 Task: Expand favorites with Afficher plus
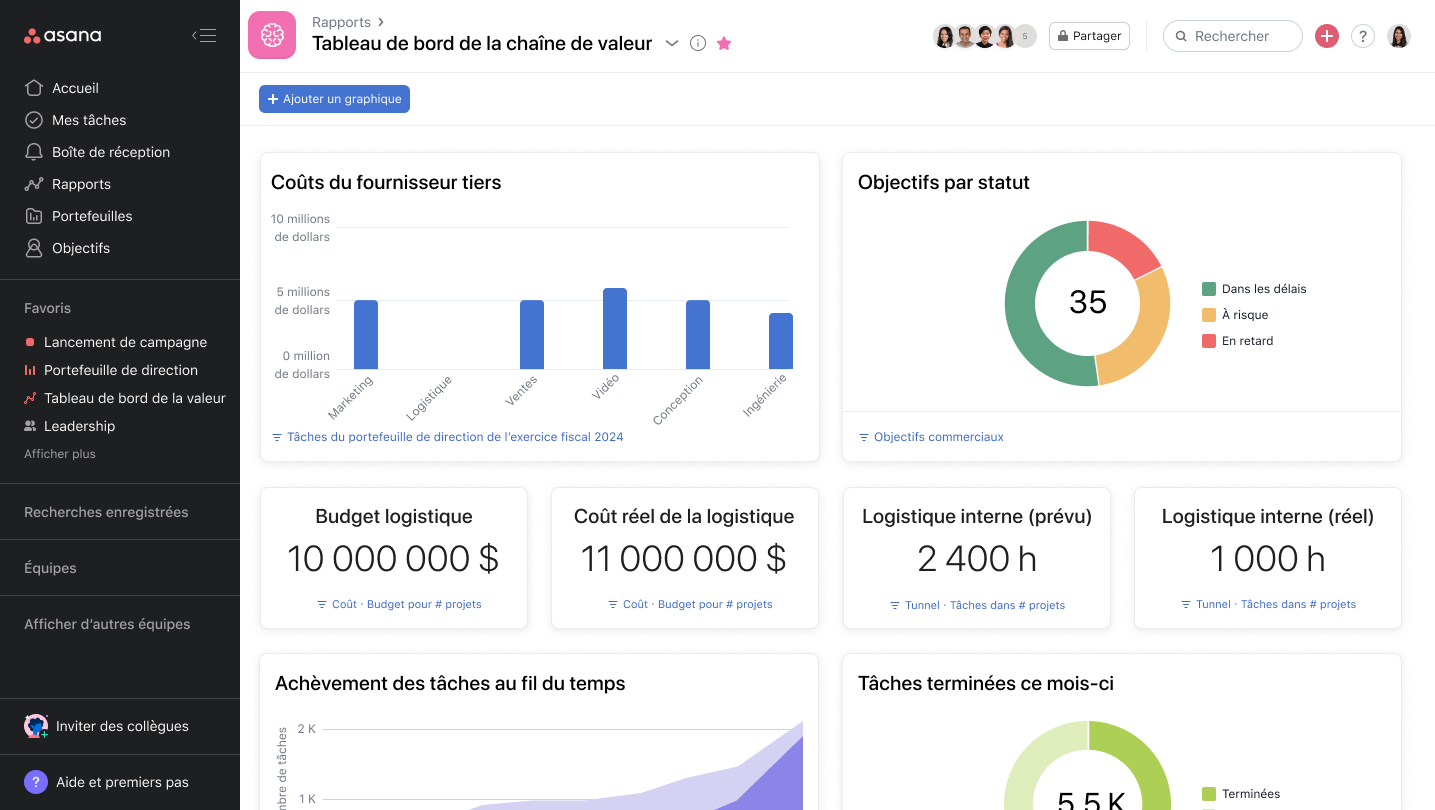pos(60,454)
